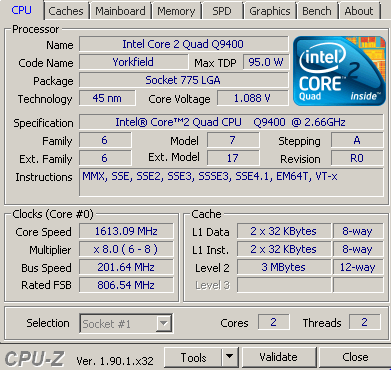Switch to the CPU tab
Viewport: 391px width, 370px height.
point(22,10)
